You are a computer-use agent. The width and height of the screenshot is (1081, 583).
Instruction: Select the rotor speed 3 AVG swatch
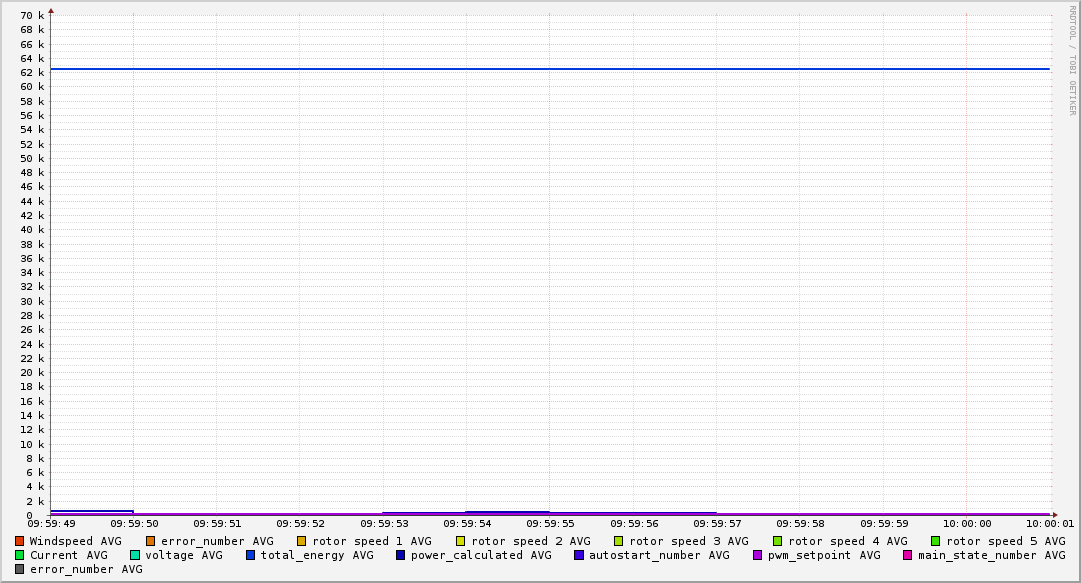[619, 541]
